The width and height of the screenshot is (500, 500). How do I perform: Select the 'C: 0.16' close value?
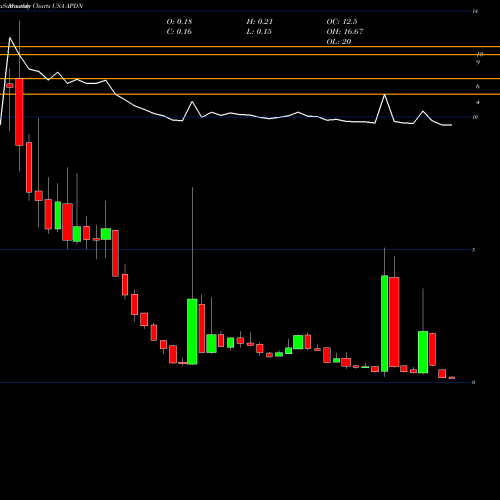click(x=179, y=31)
